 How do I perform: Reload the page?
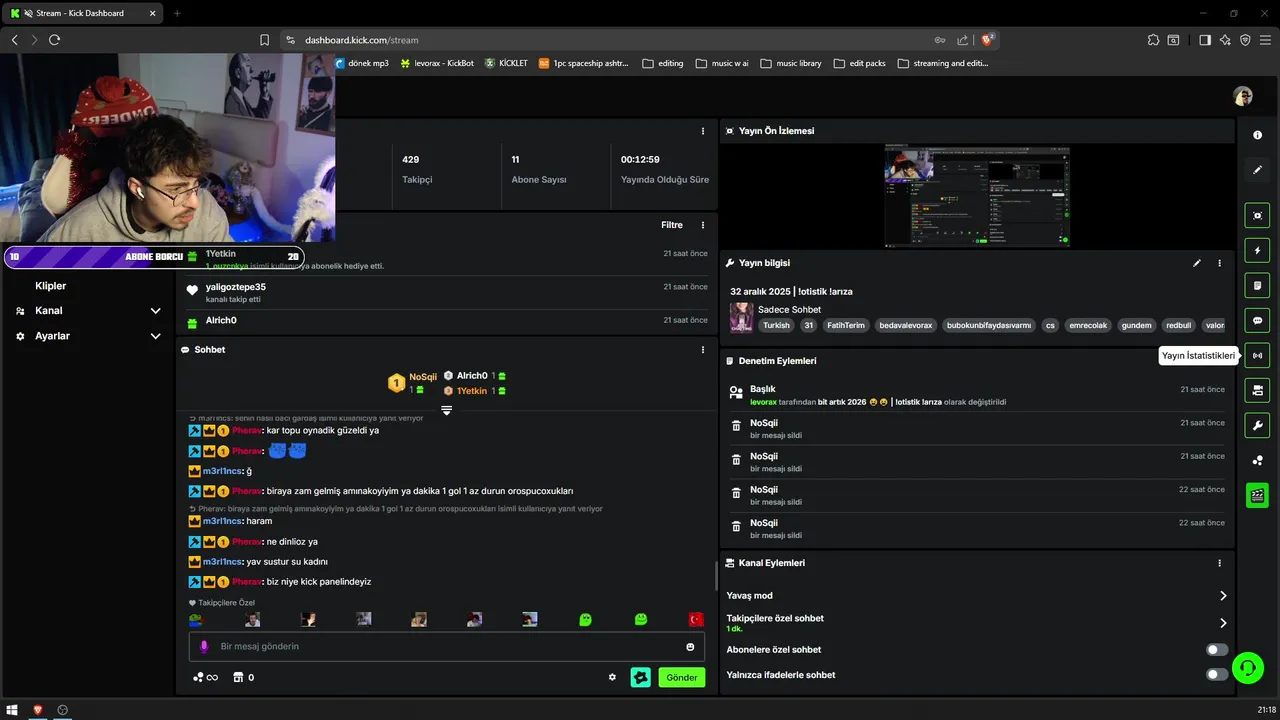tap(54, 40)
